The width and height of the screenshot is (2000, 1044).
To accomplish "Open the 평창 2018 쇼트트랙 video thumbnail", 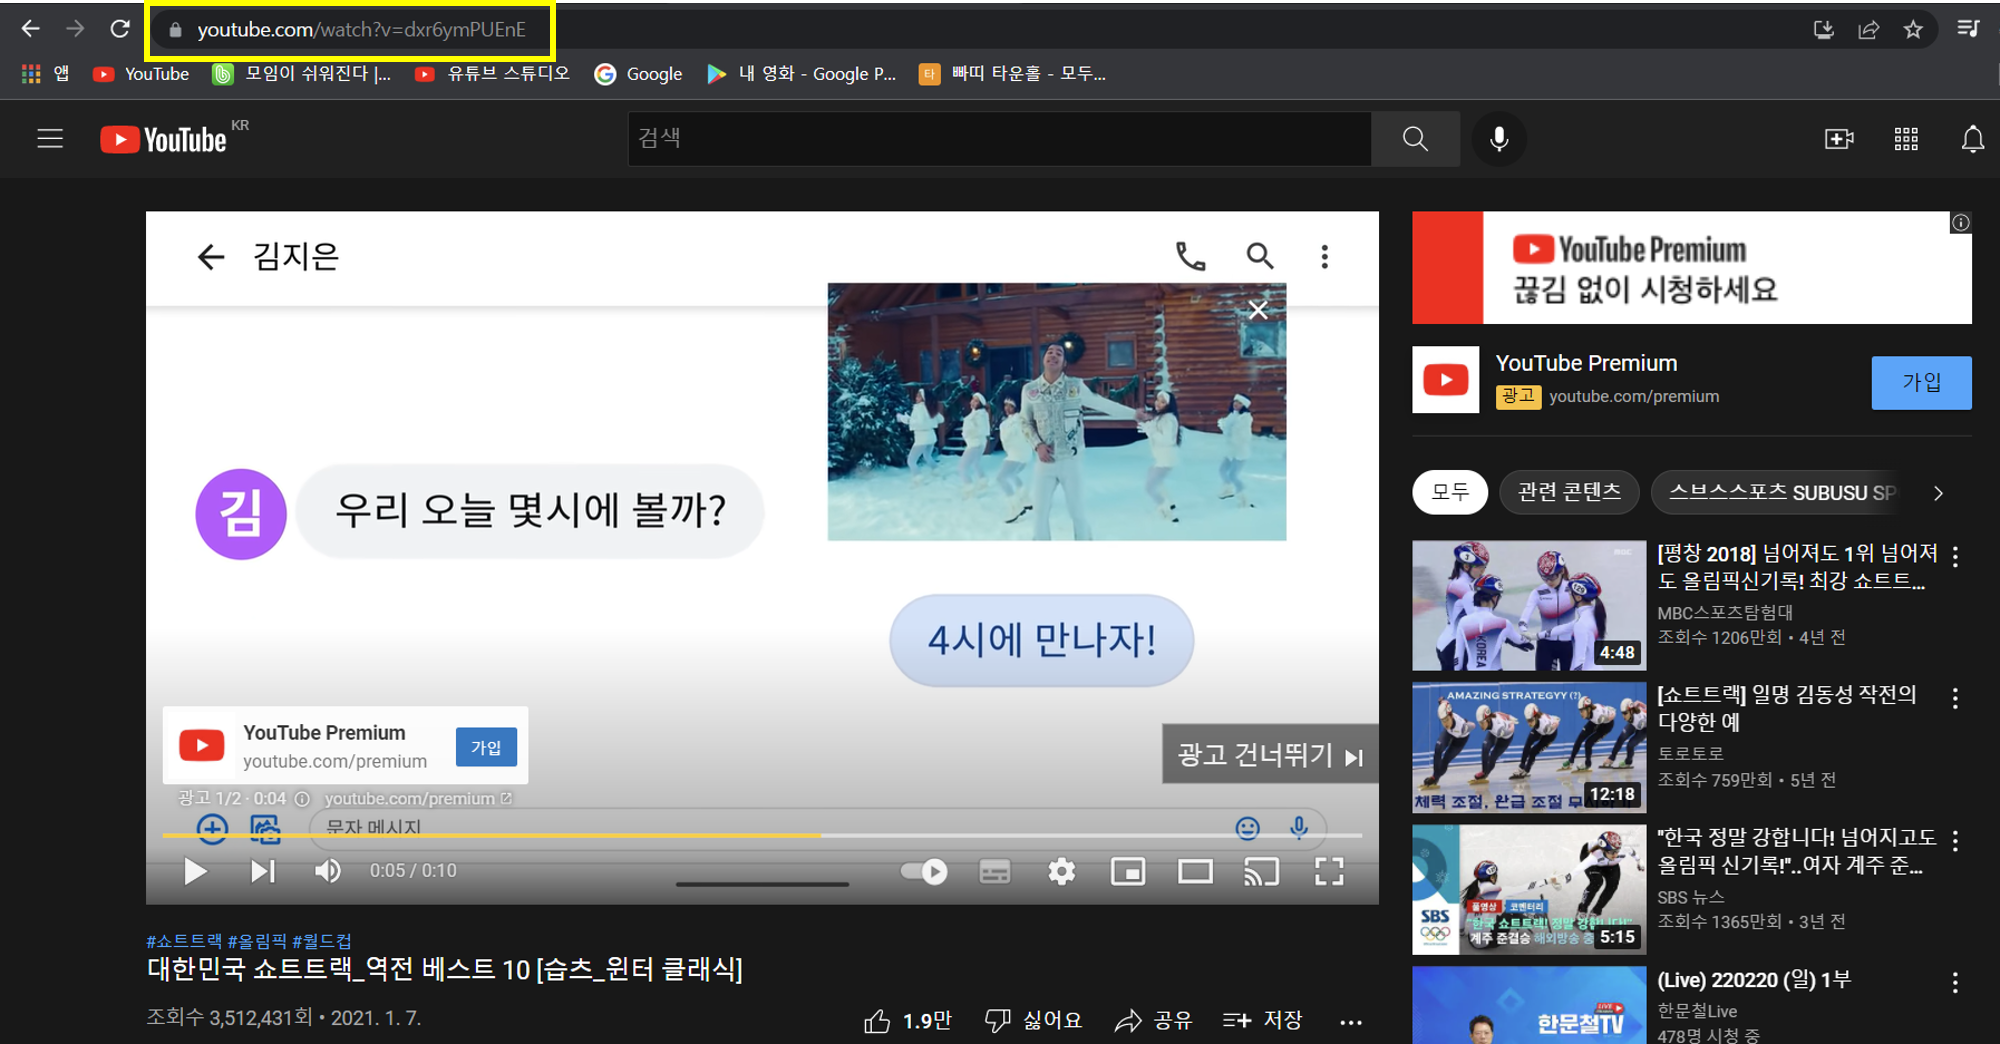I will tap(1529, 606).
